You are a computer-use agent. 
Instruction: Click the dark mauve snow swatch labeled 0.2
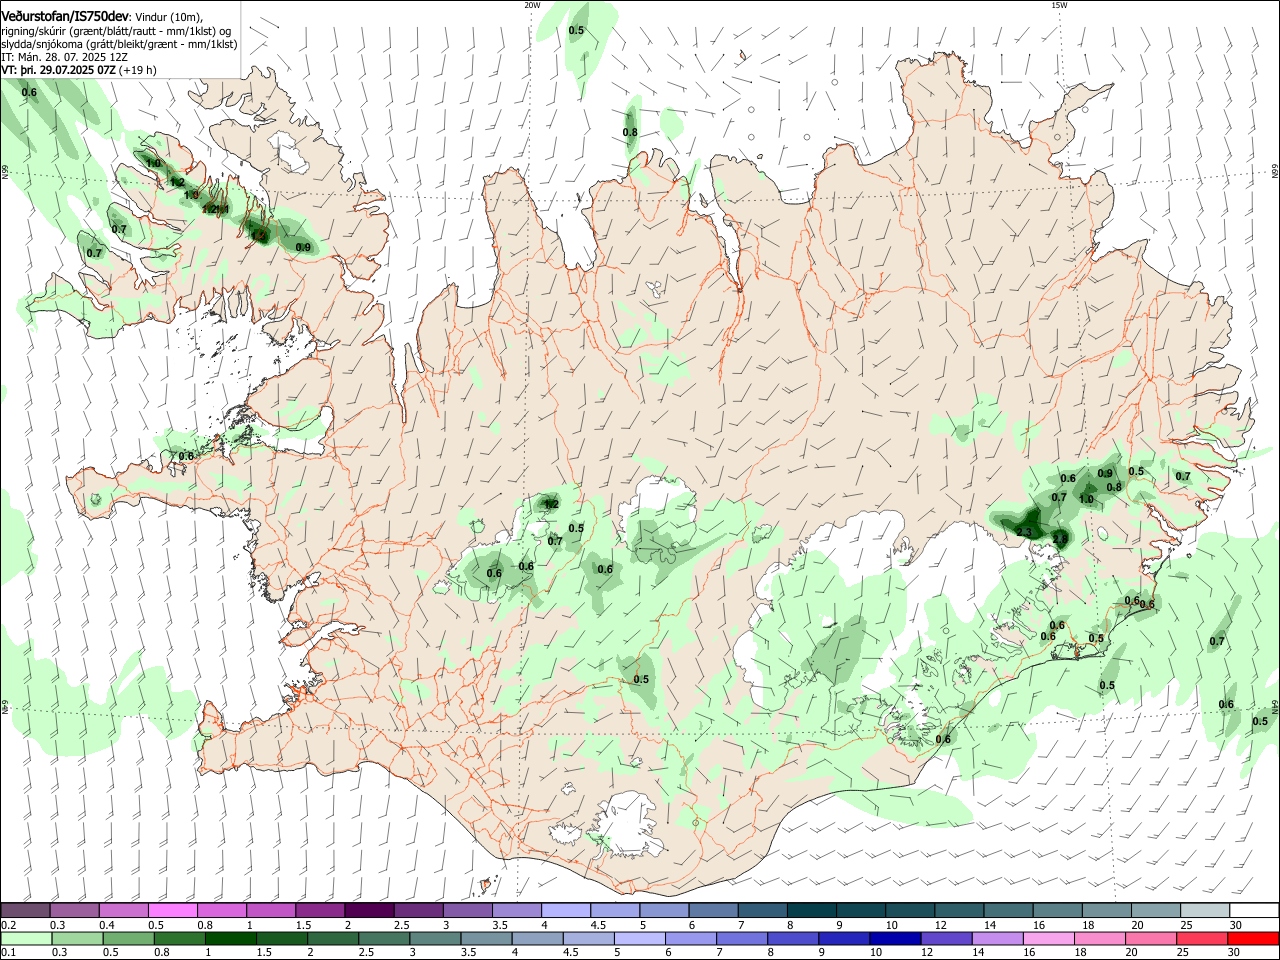point(25,910)
